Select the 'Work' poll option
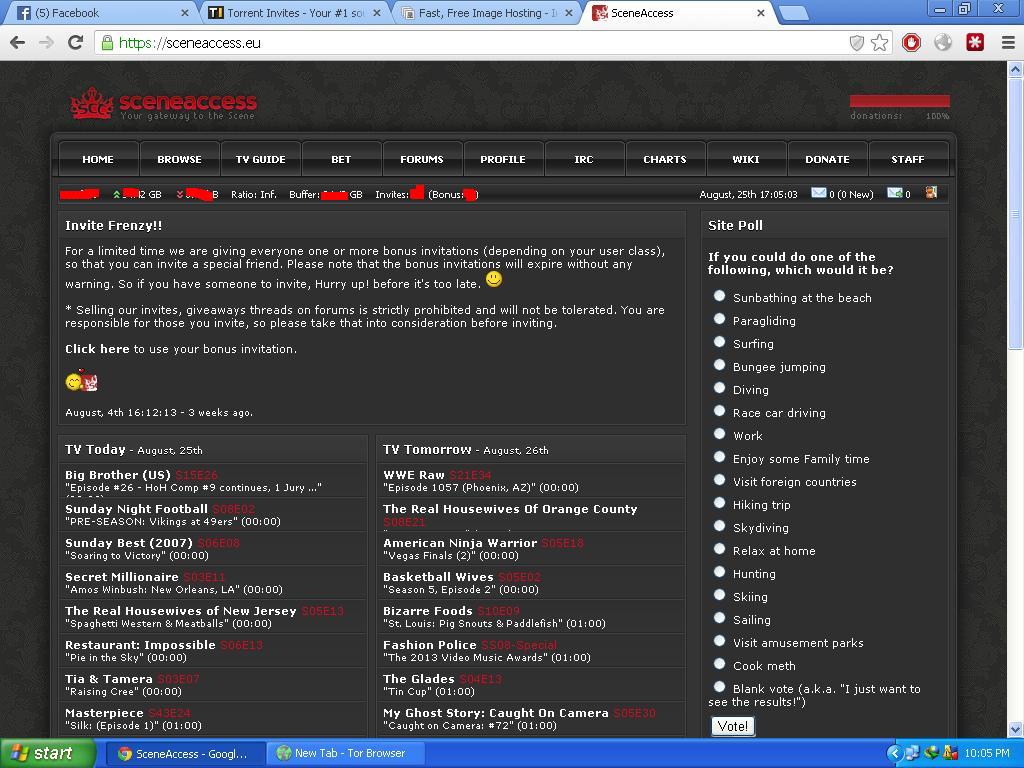Screen dimensions: 1024x768 point(720,434)
